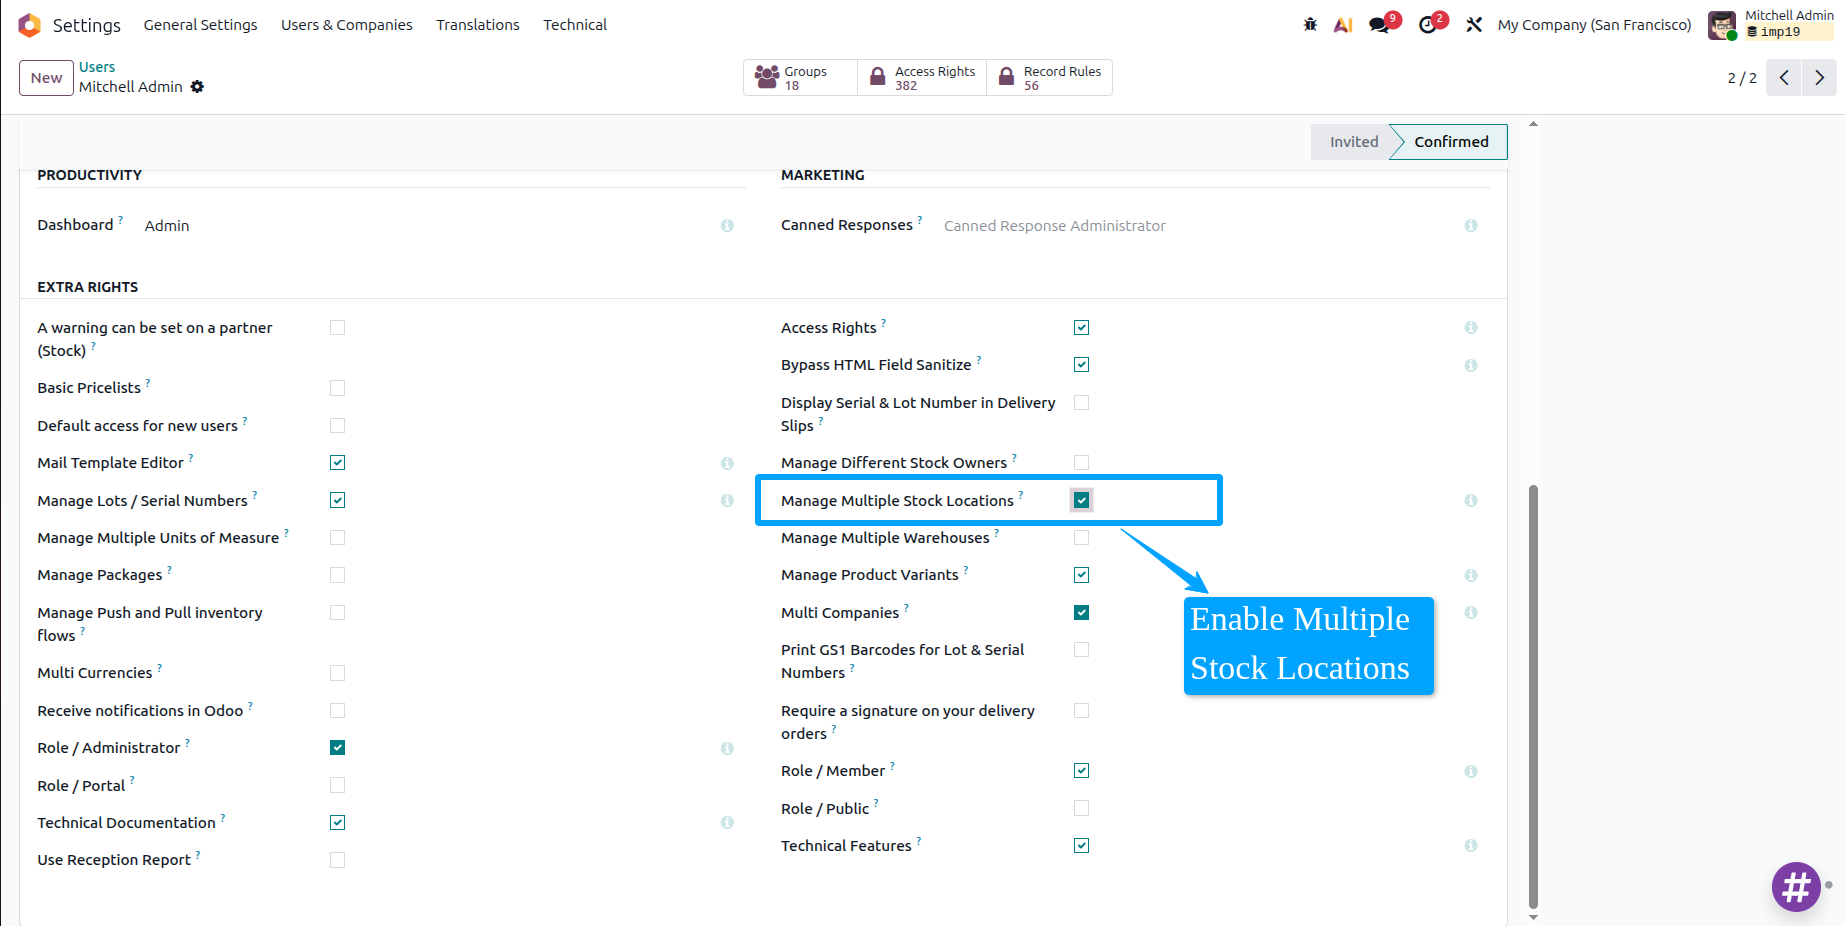
Task: Open Technical menu
Action: [x=575, y=25]
